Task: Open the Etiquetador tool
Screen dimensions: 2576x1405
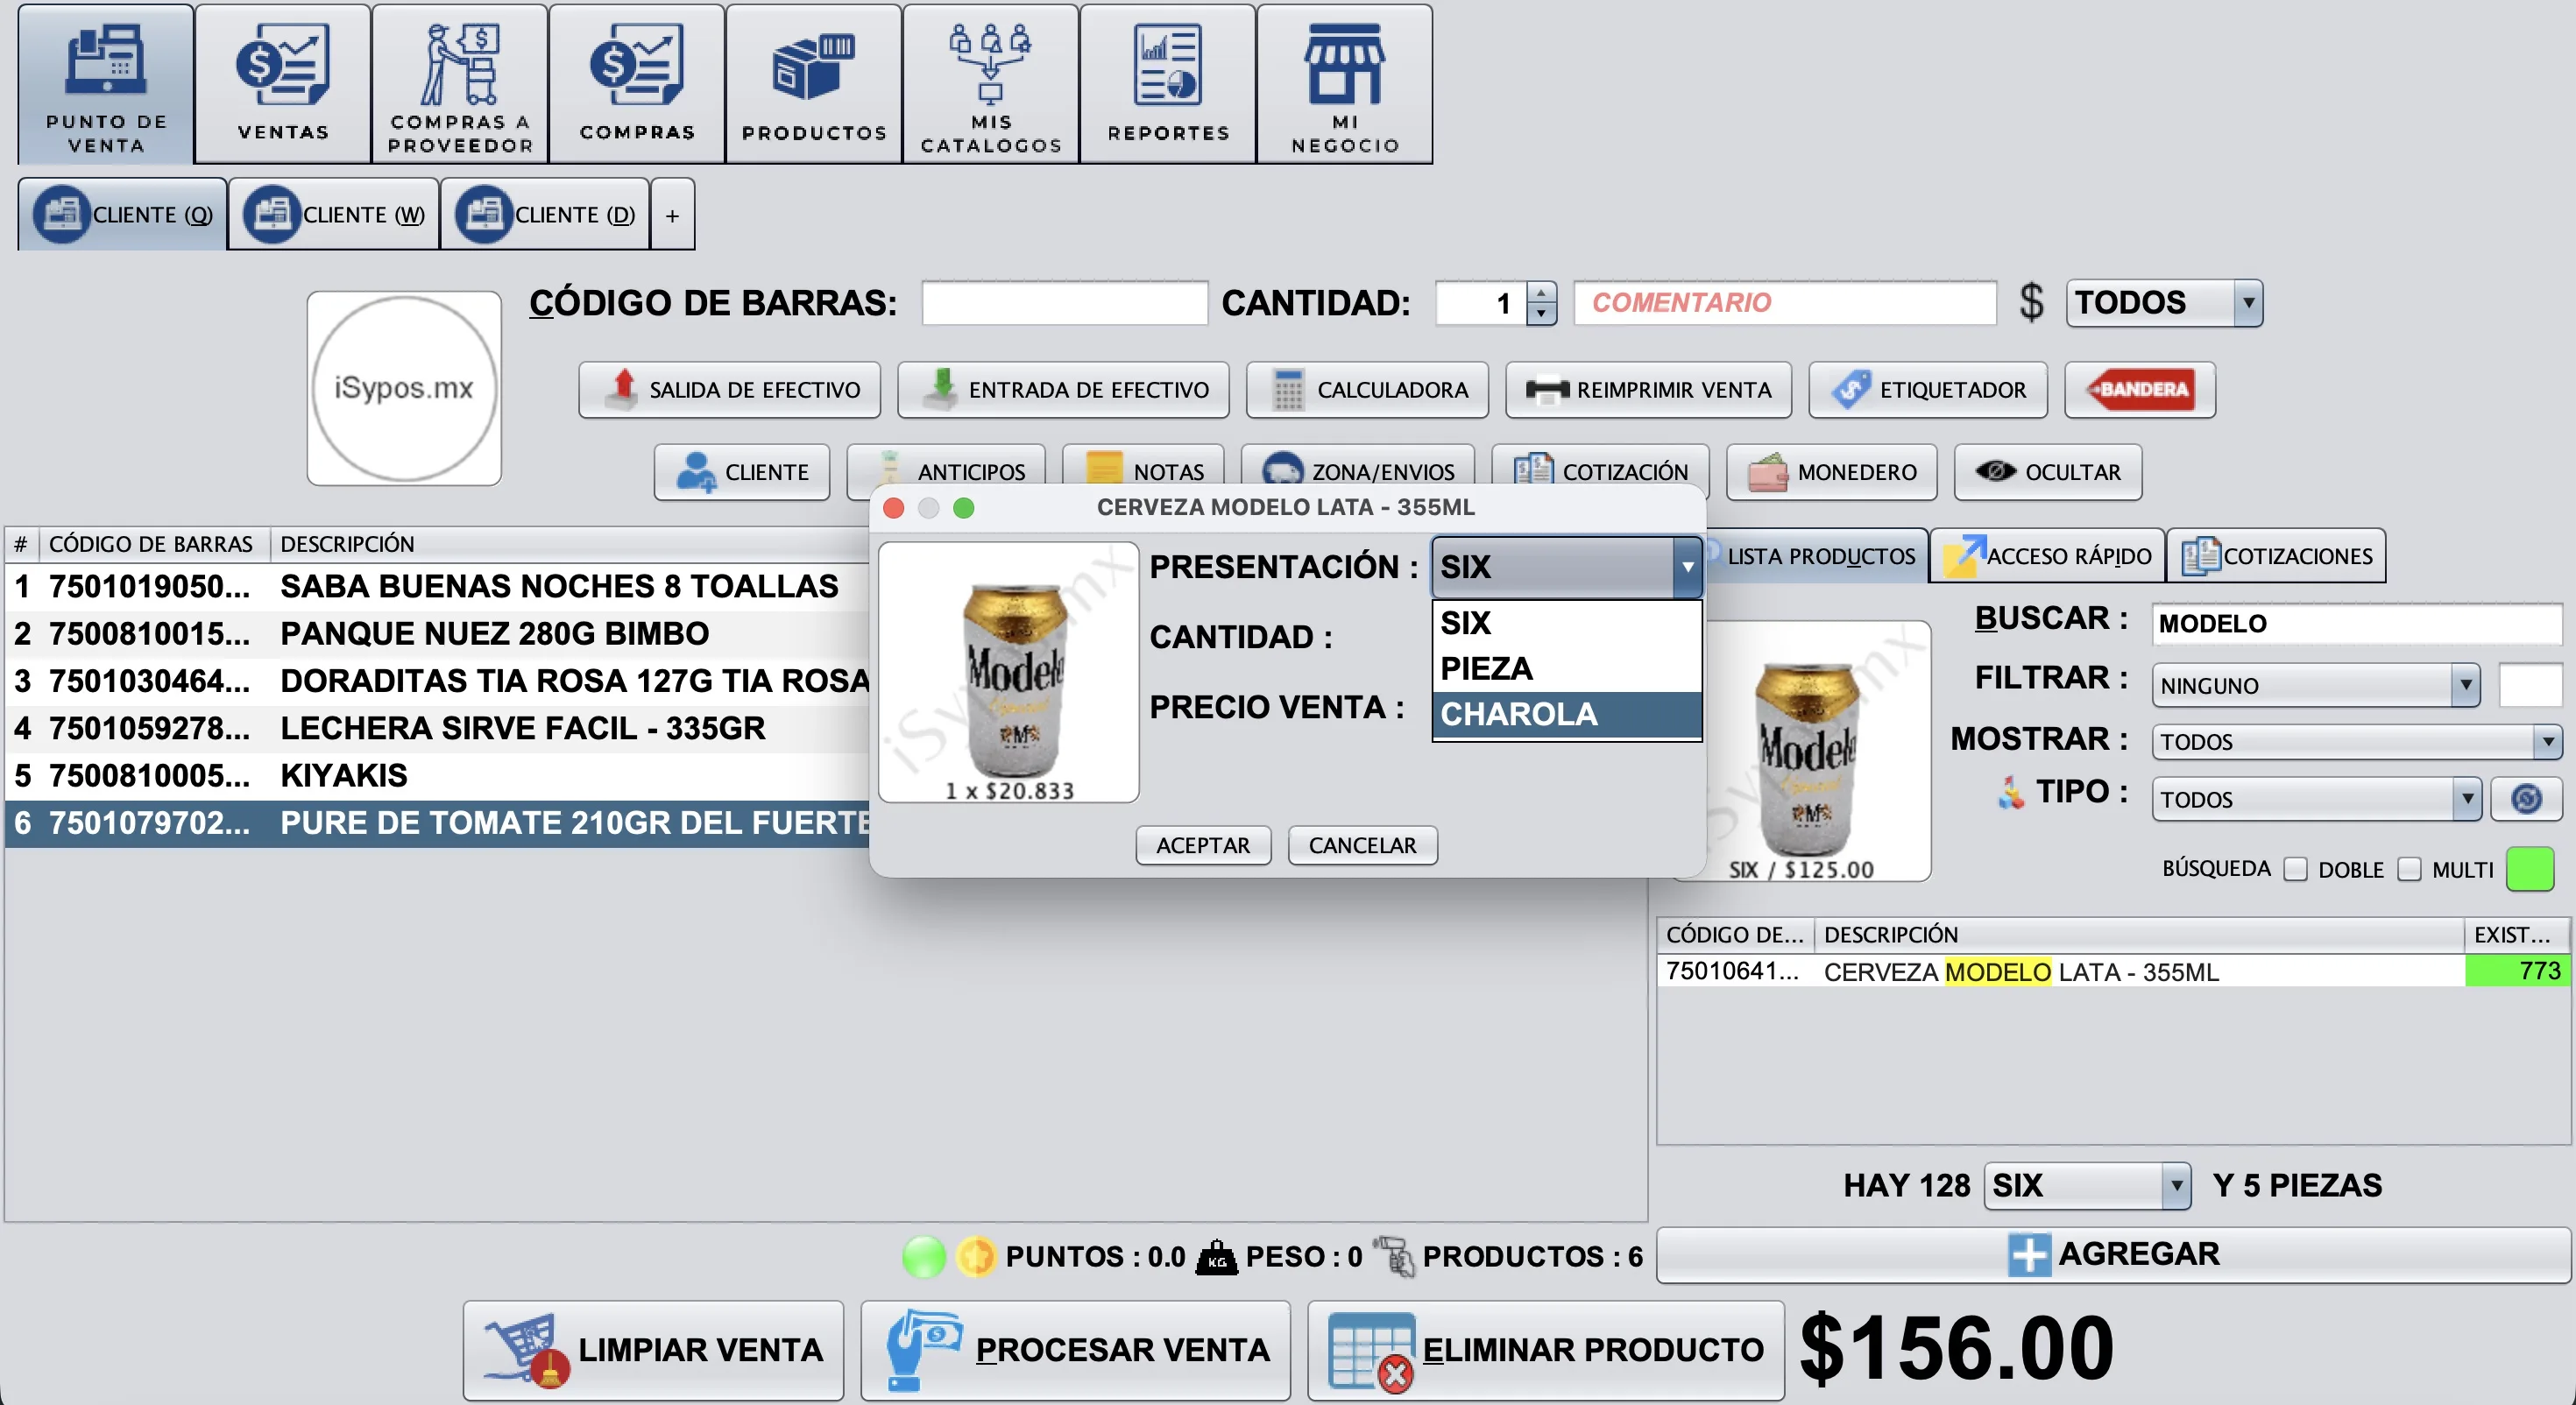Action: pyautogui.click(x=1928, y=390)
